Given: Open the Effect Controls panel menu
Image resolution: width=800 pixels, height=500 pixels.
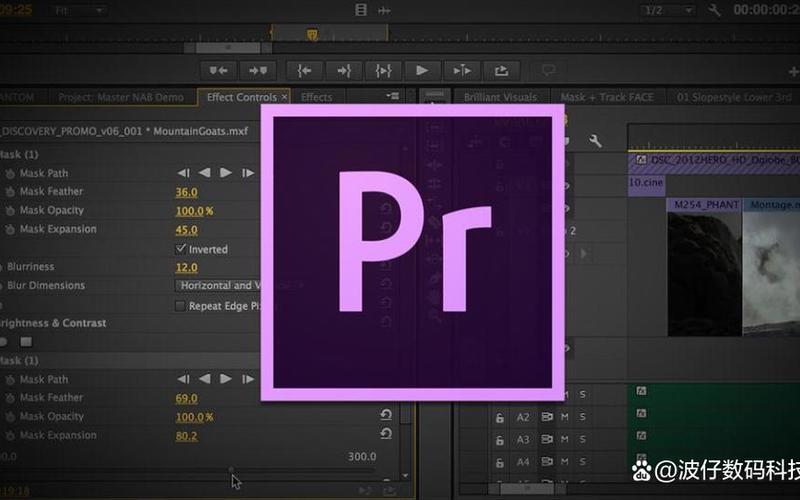Looking at the screenshot, I should [x=392, y=96].
